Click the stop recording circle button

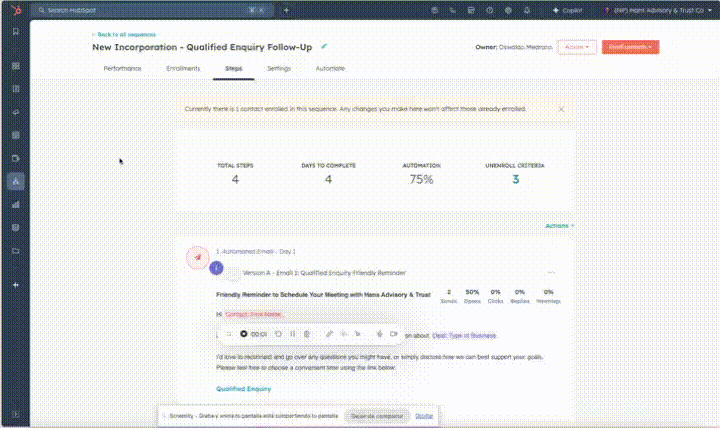click(x=244, y=334)
